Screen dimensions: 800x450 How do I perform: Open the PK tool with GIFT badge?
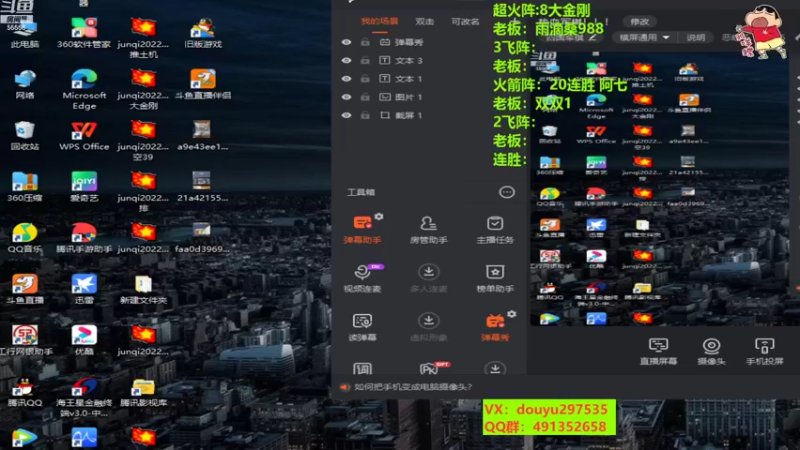pyautogui.click(x=431, y=368)
